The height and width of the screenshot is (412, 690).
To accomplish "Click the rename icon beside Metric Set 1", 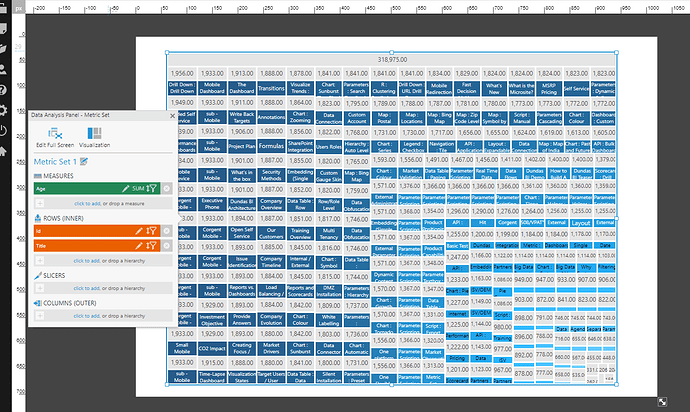I will tap(84, 162).
